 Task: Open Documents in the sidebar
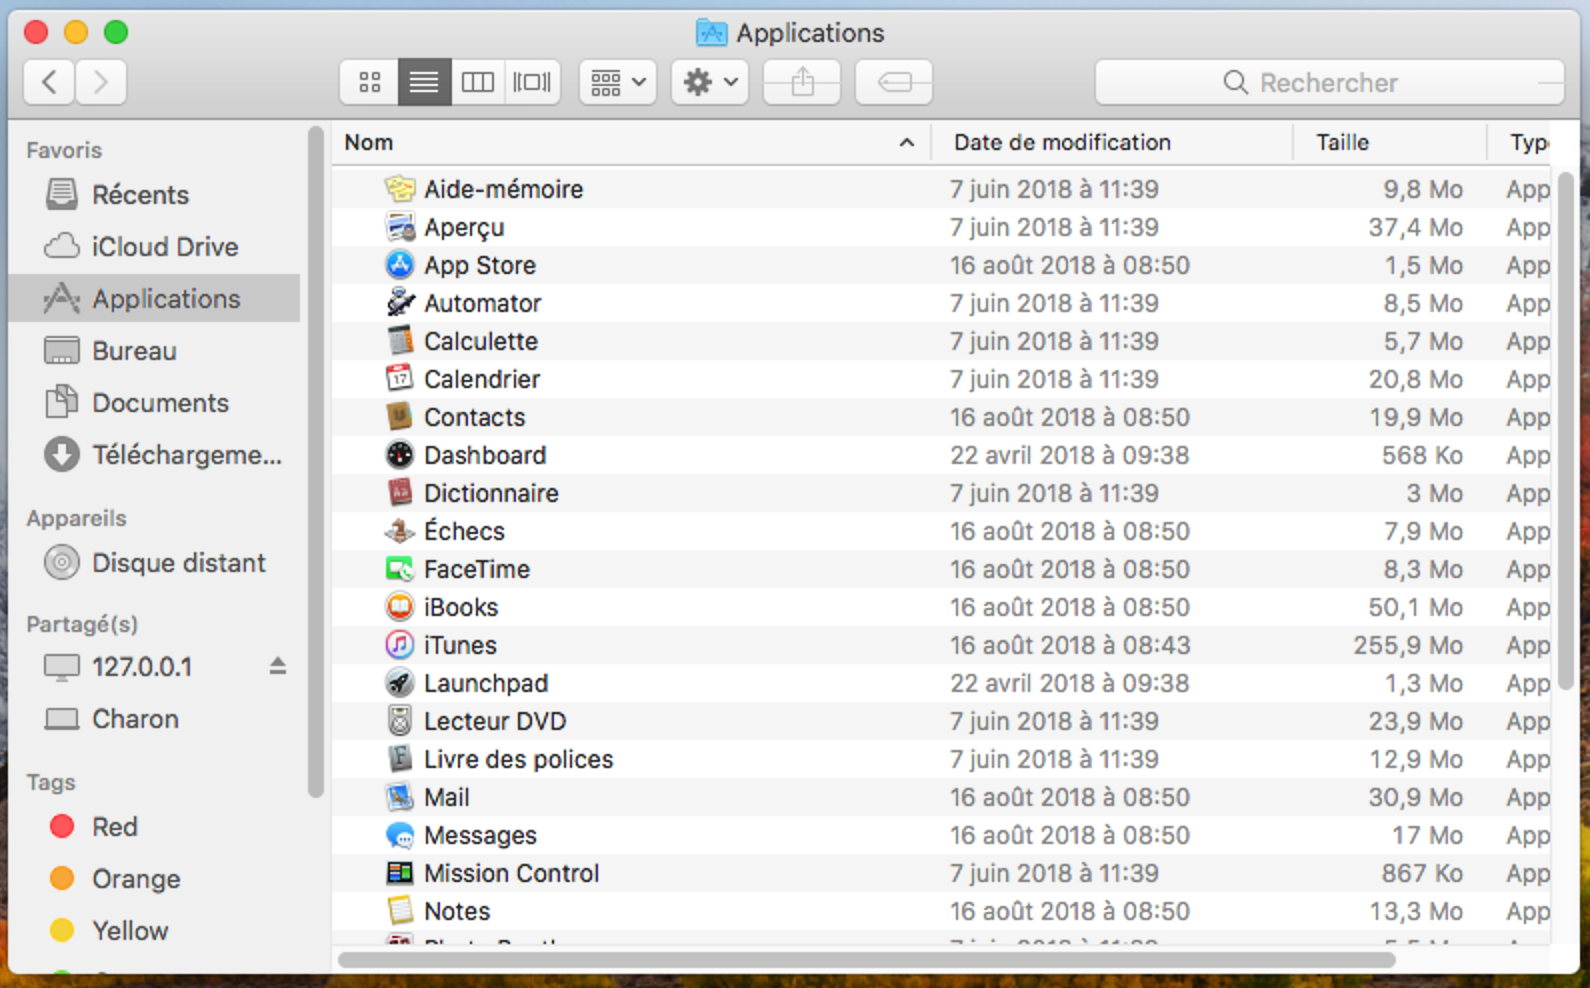point(154,403)
